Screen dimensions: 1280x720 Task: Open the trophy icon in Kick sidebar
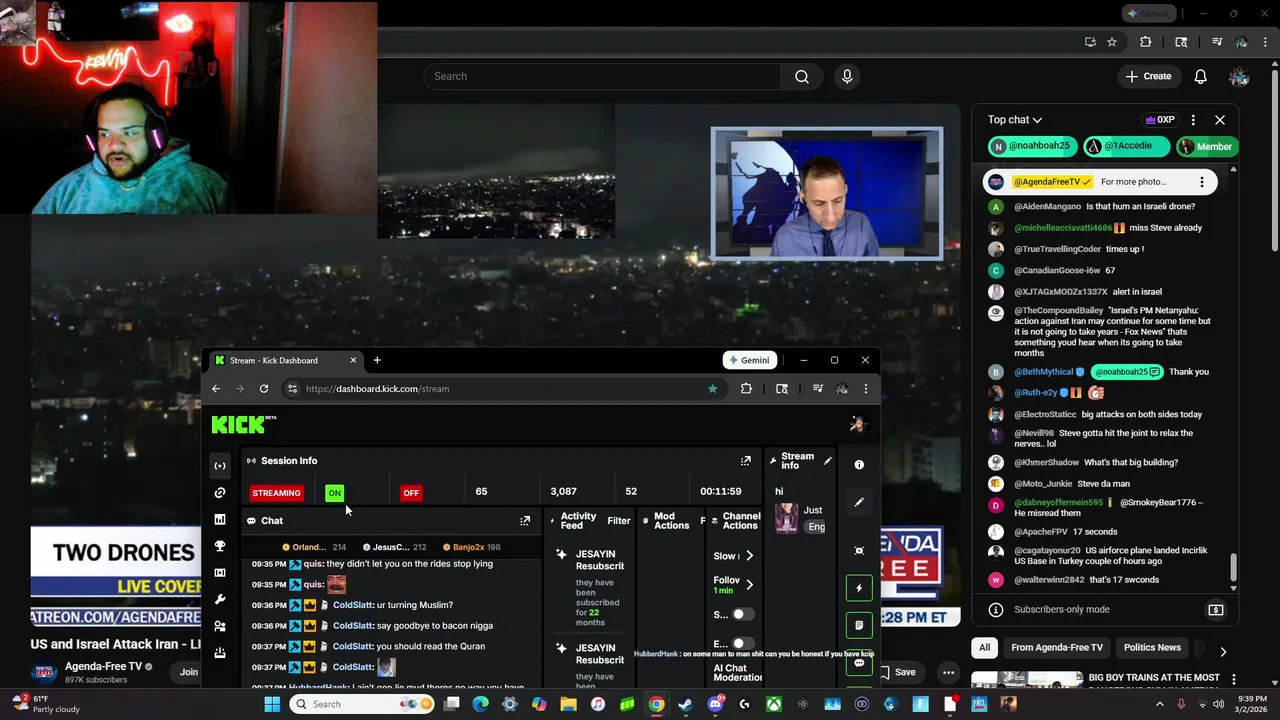[220, 546]
